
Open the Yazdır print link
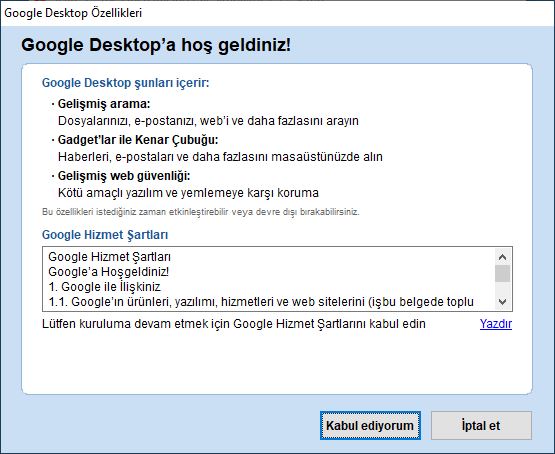(x=496, y=323)
